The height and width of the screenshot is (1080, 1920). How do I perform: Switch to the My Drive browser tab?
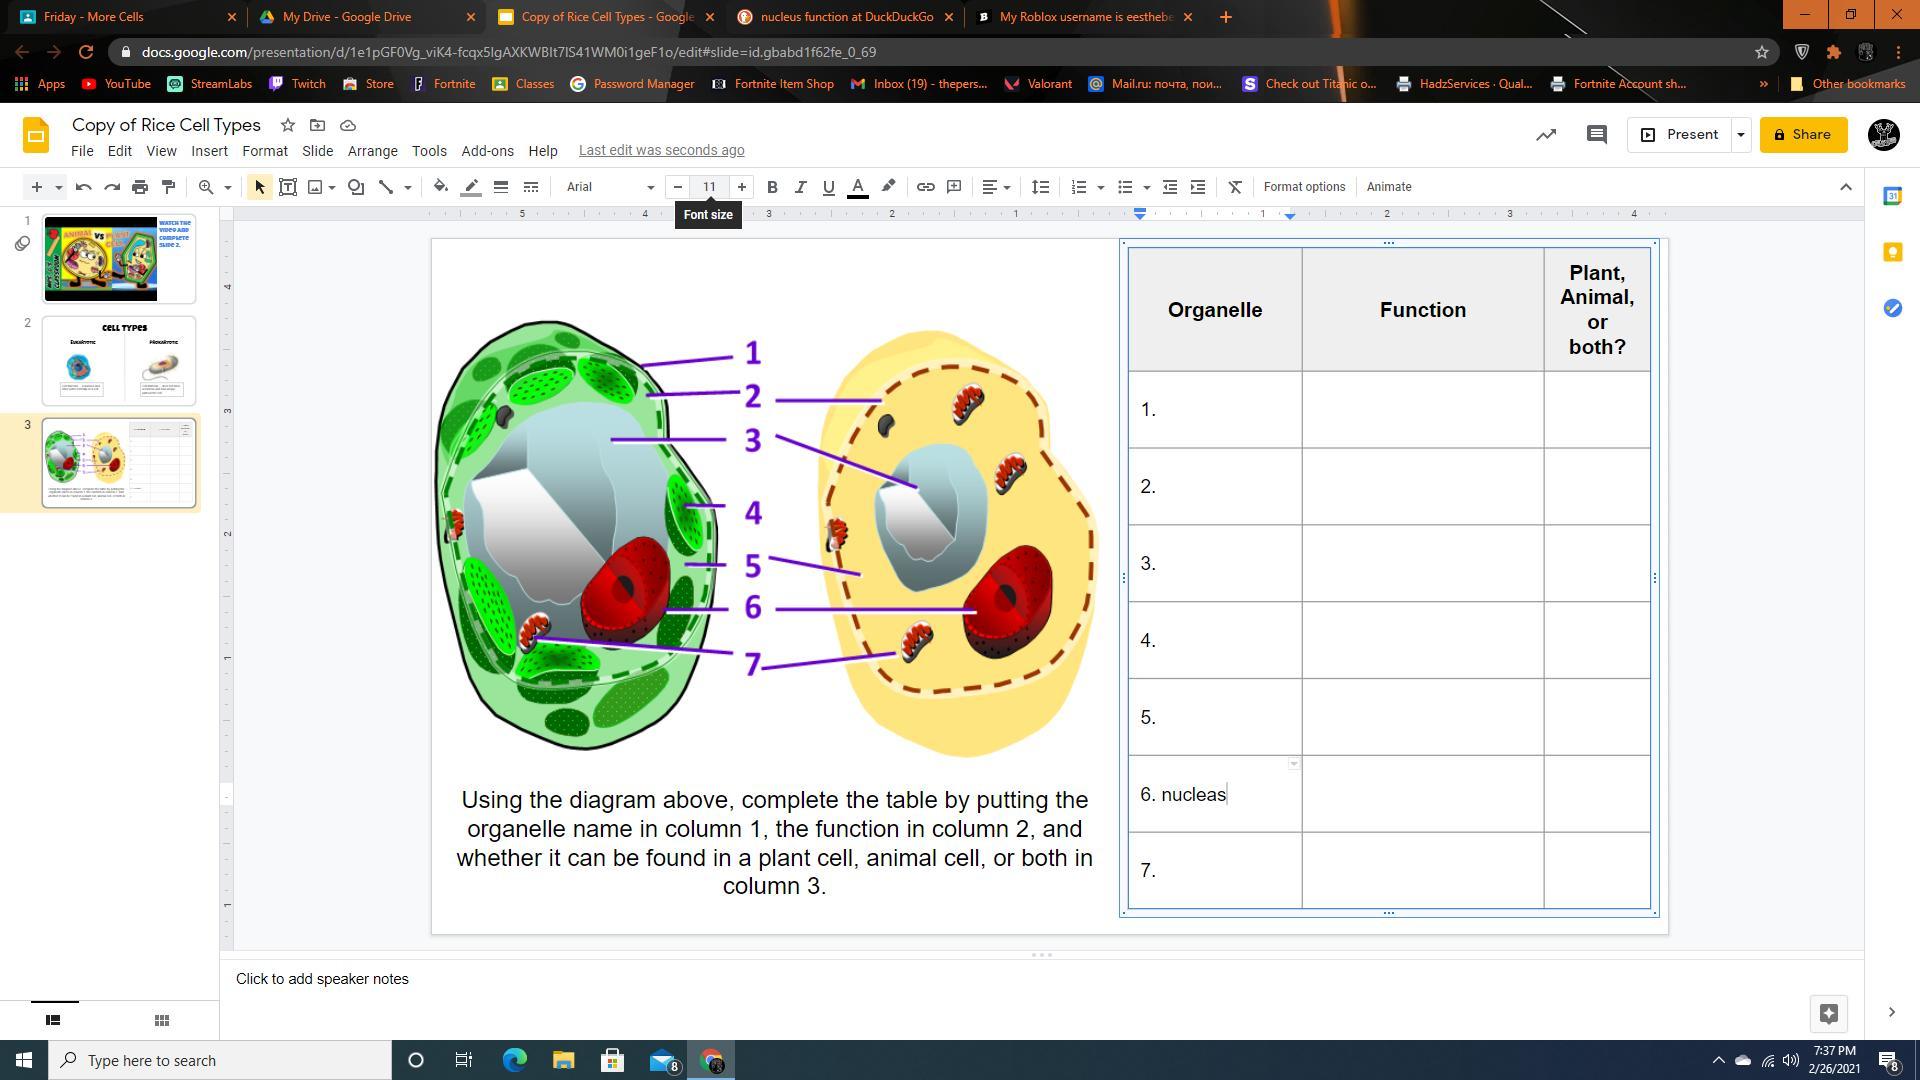(x=347, y=17)
